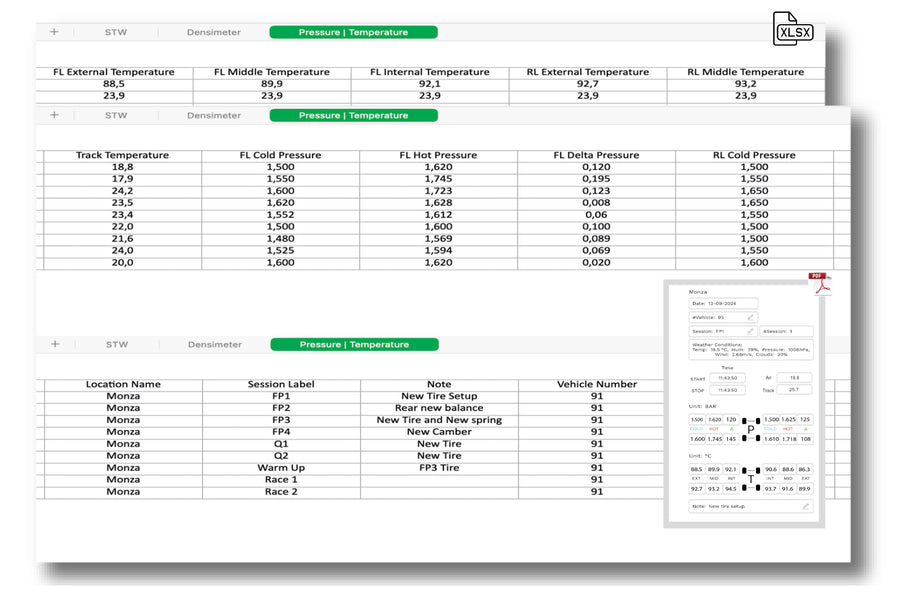
Task: Click the plus icon on the middle sheet toolbar
Action: tap(54, 115)
